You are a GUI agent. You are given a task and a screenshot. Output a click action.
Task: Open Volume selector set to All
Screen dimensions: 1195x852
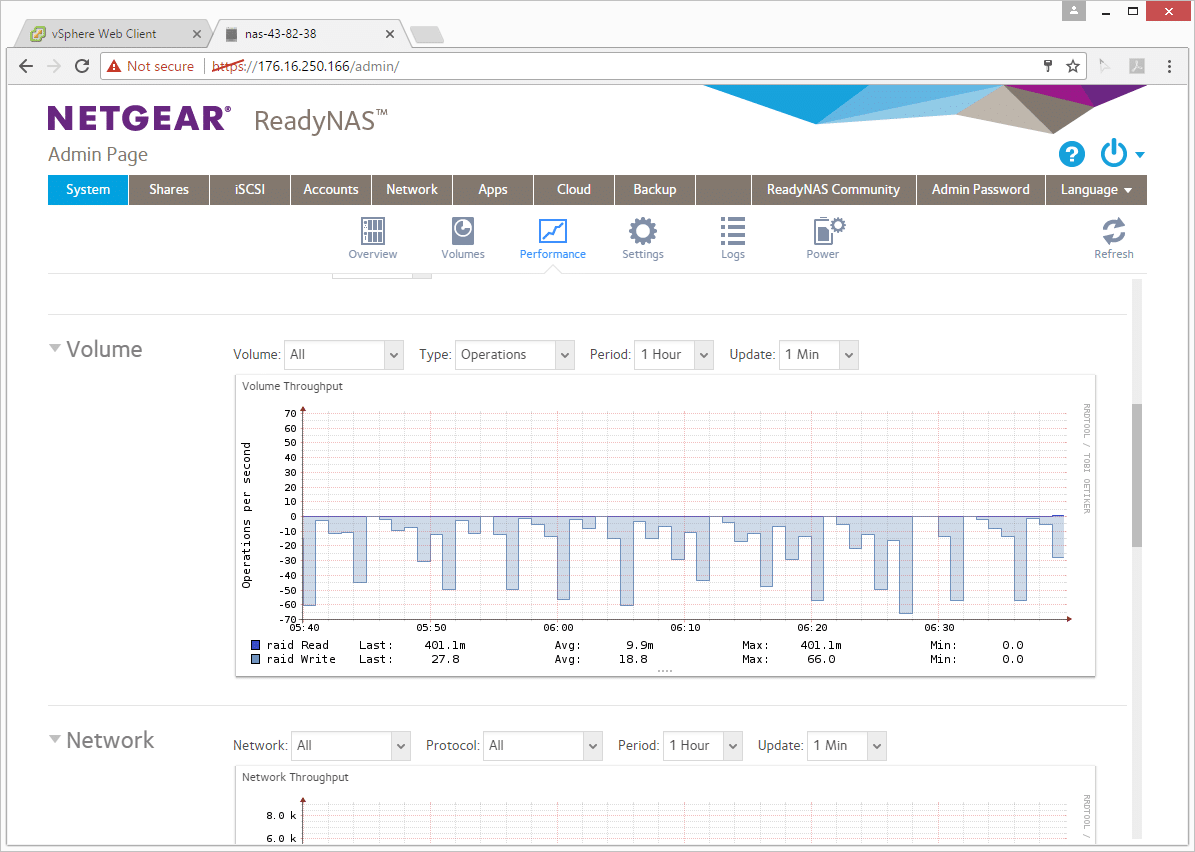point(344,355)
